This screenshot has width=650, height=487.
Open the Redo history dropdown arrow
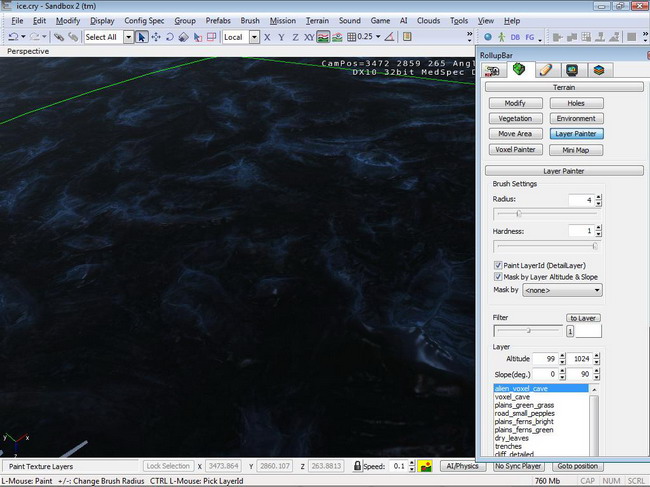(x=44, y=37)
